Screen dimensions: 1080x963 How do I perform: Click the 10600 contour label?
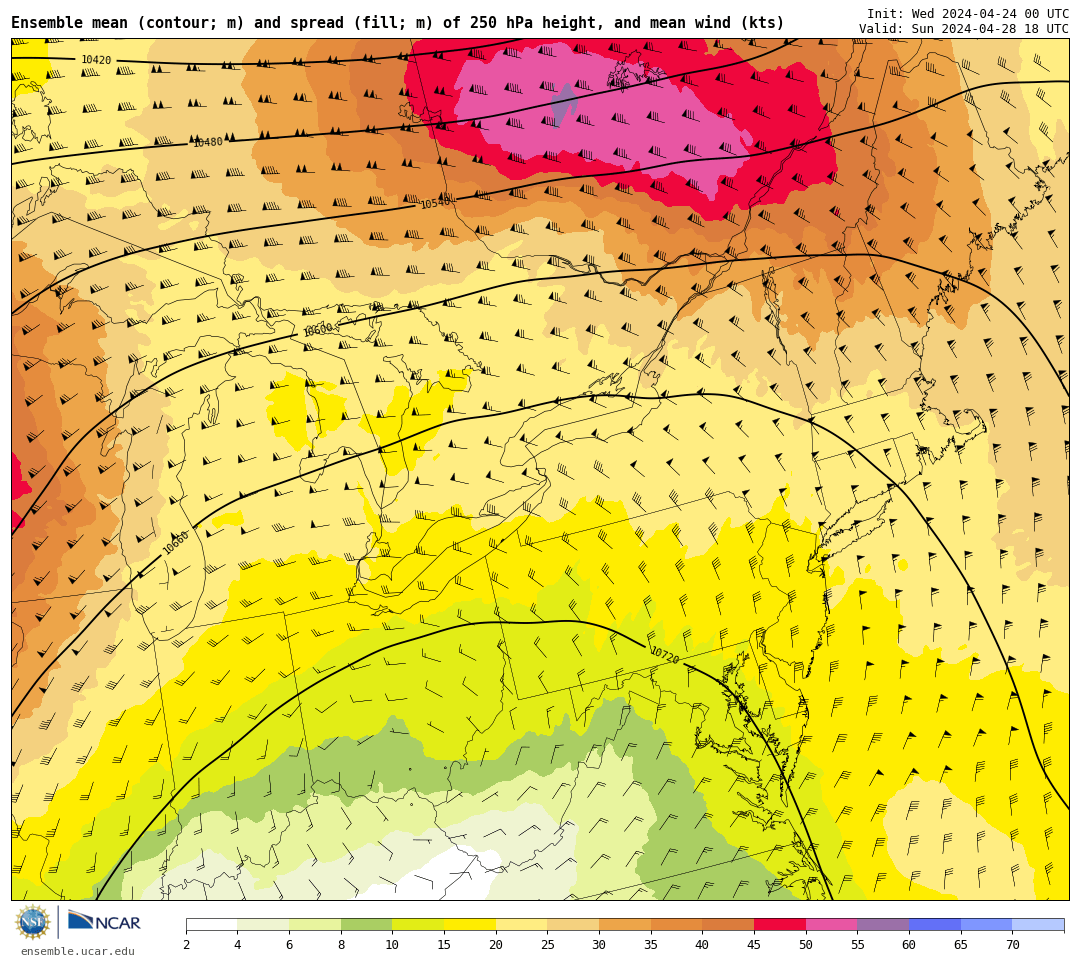pyautogui.click(x=318, y=329)
